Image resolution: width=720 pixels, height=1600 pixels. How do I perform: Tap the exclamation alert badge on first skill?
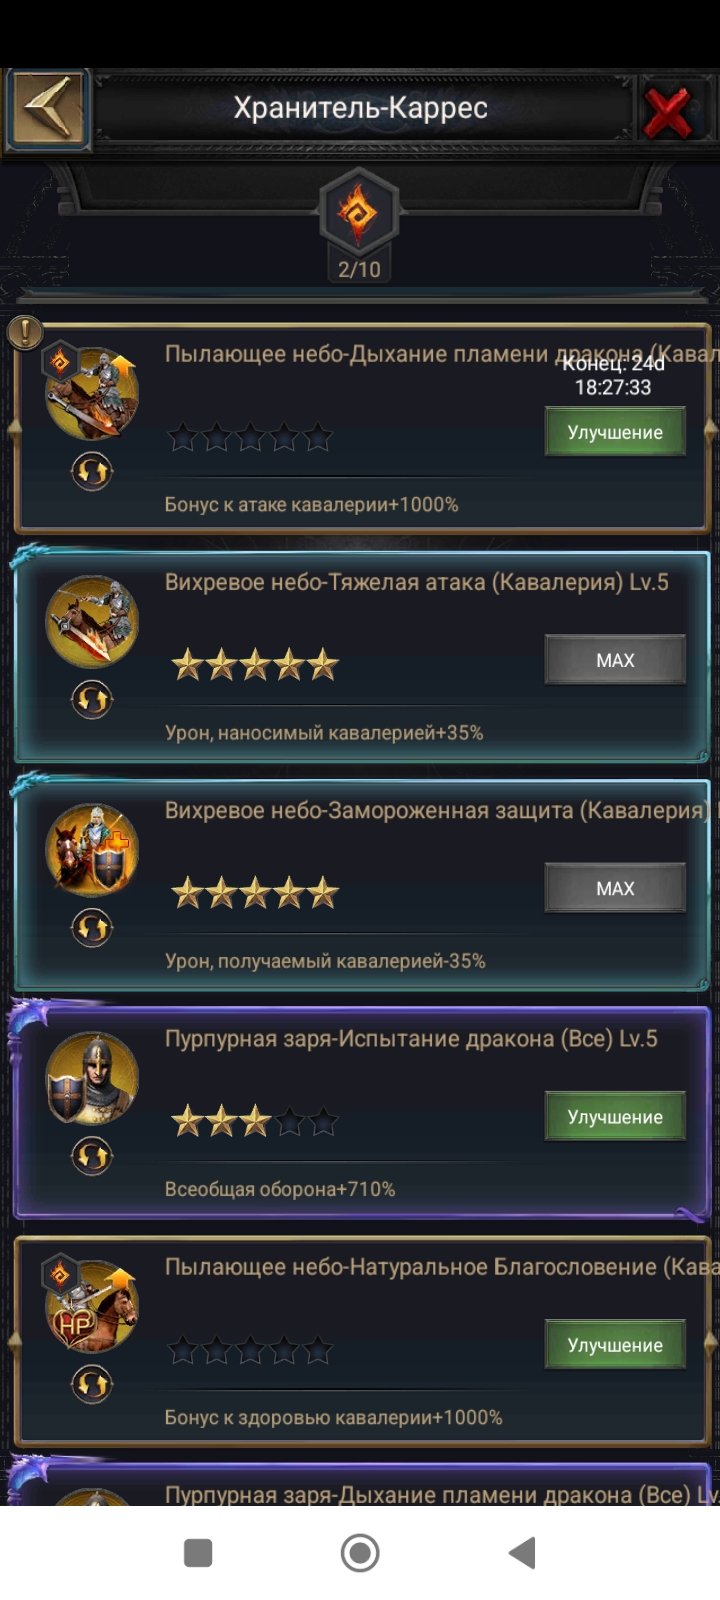click(24, 332)
